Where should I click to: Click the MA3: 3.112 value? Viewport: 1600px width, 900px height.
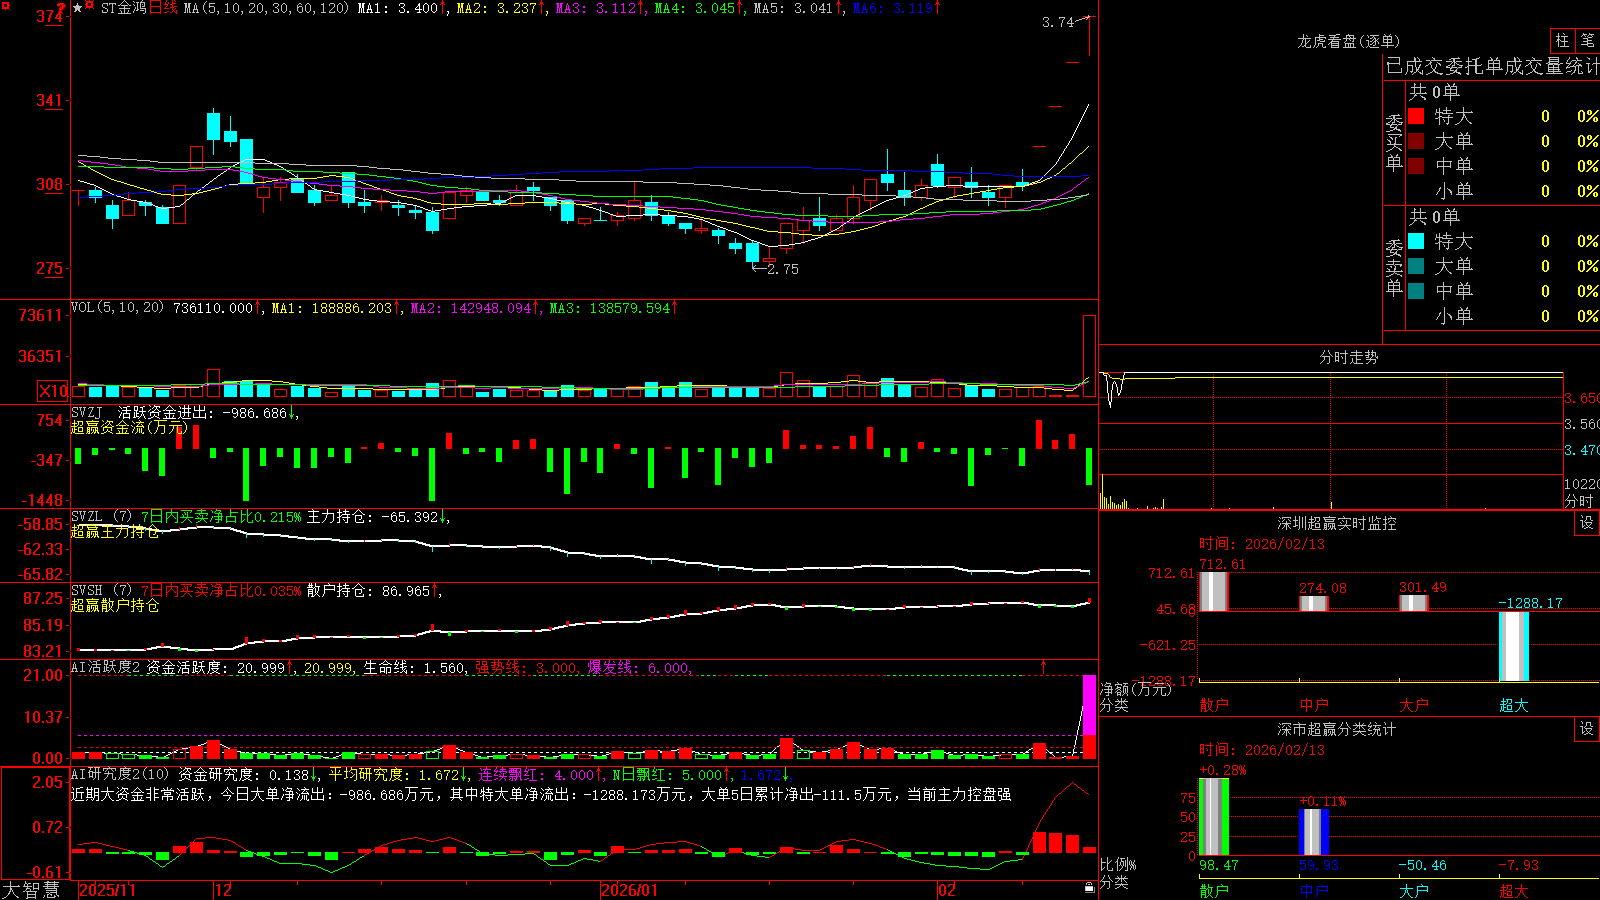pos(600,8)
